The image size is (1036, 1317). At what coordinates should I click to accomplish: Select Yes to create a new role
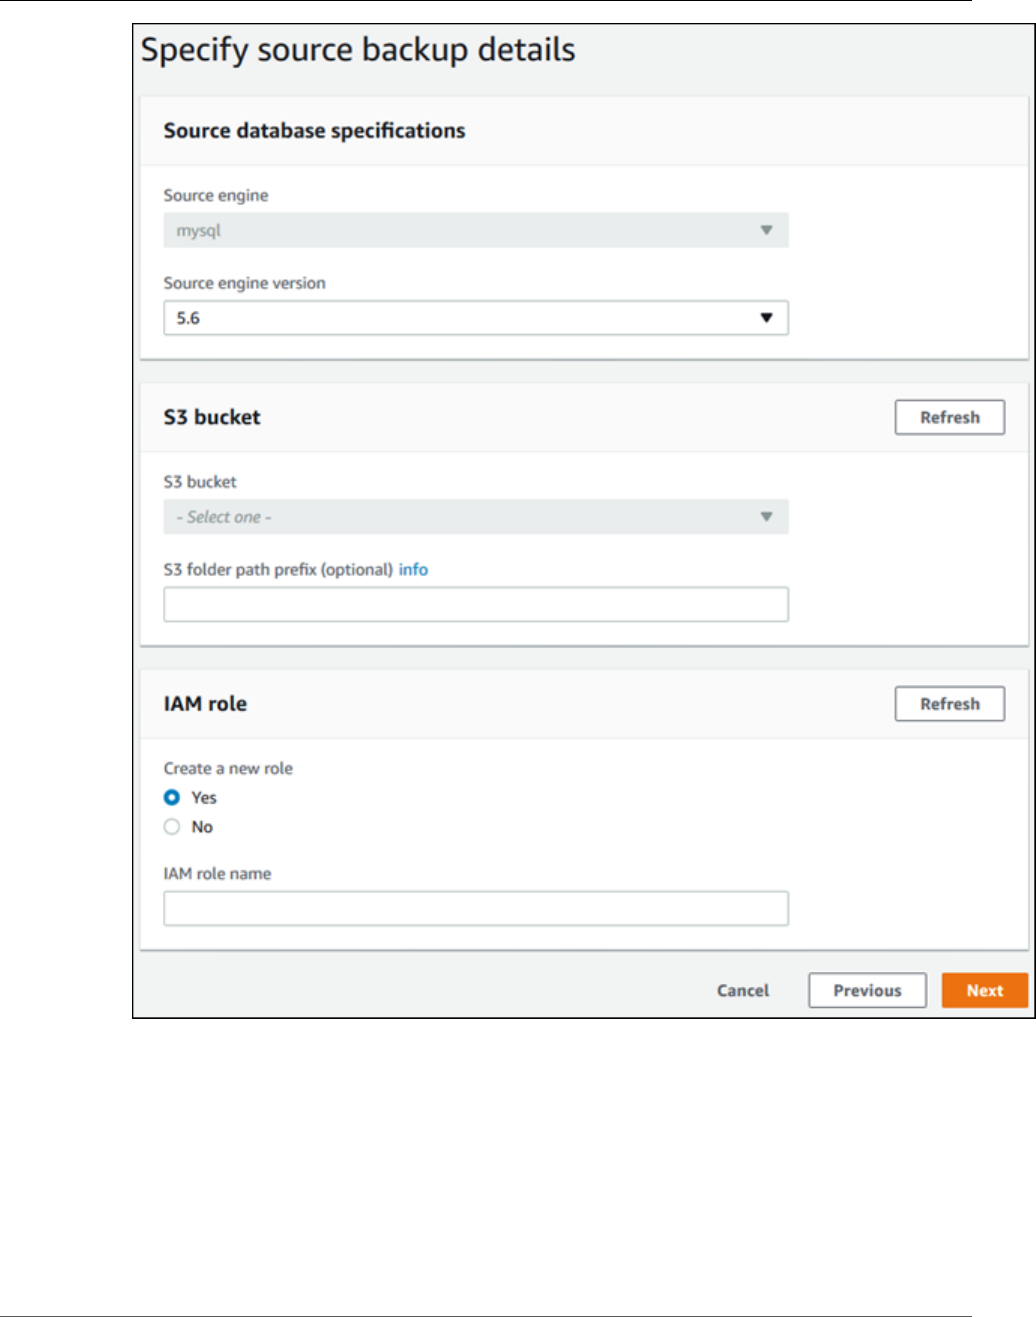[x=172, y=797]
